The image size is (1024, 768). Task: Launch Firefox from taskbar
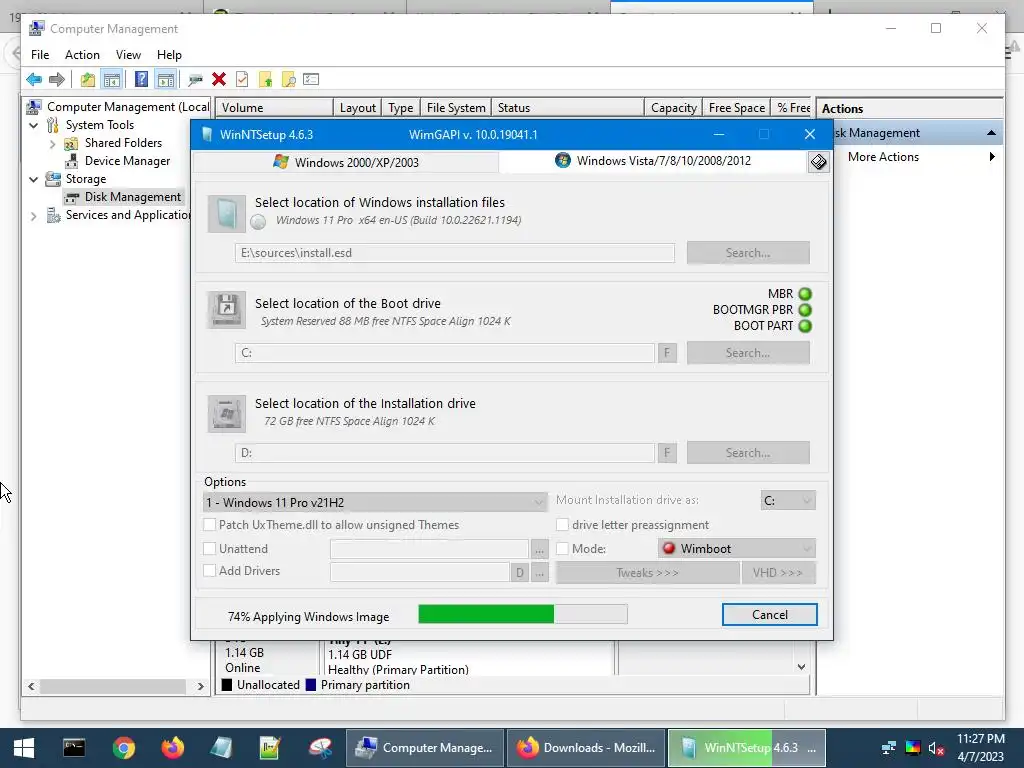[172, 748]
